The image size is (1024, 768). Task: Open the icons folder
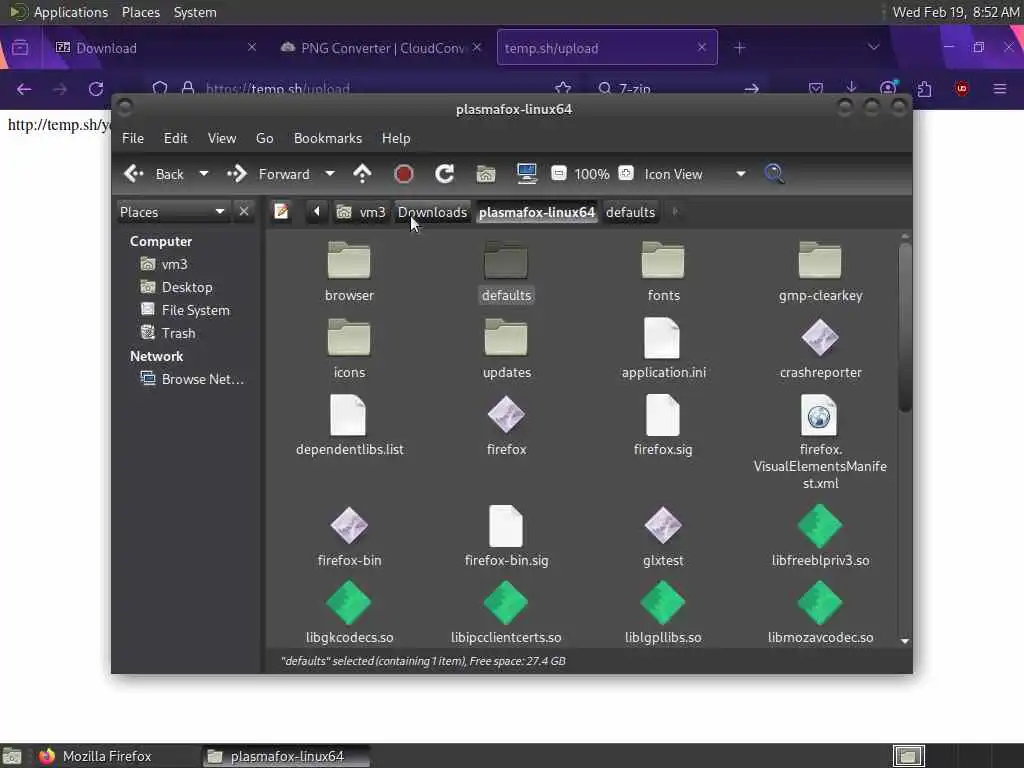(349, 349)
